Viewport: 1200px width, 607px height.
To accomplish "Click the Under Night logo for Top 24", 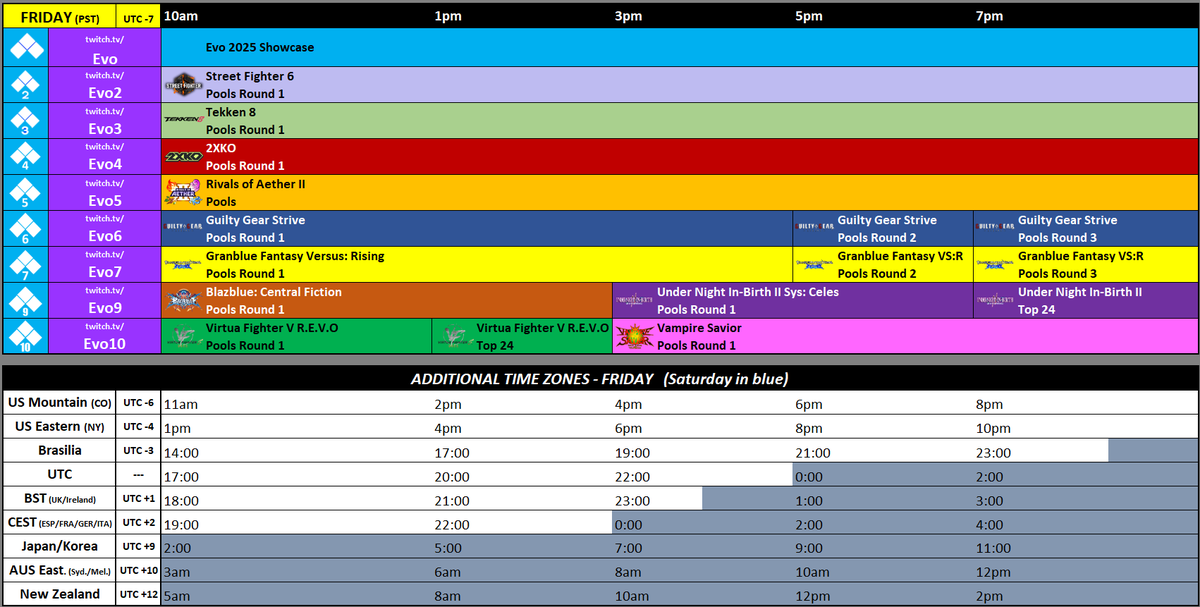I will point(995,301).
